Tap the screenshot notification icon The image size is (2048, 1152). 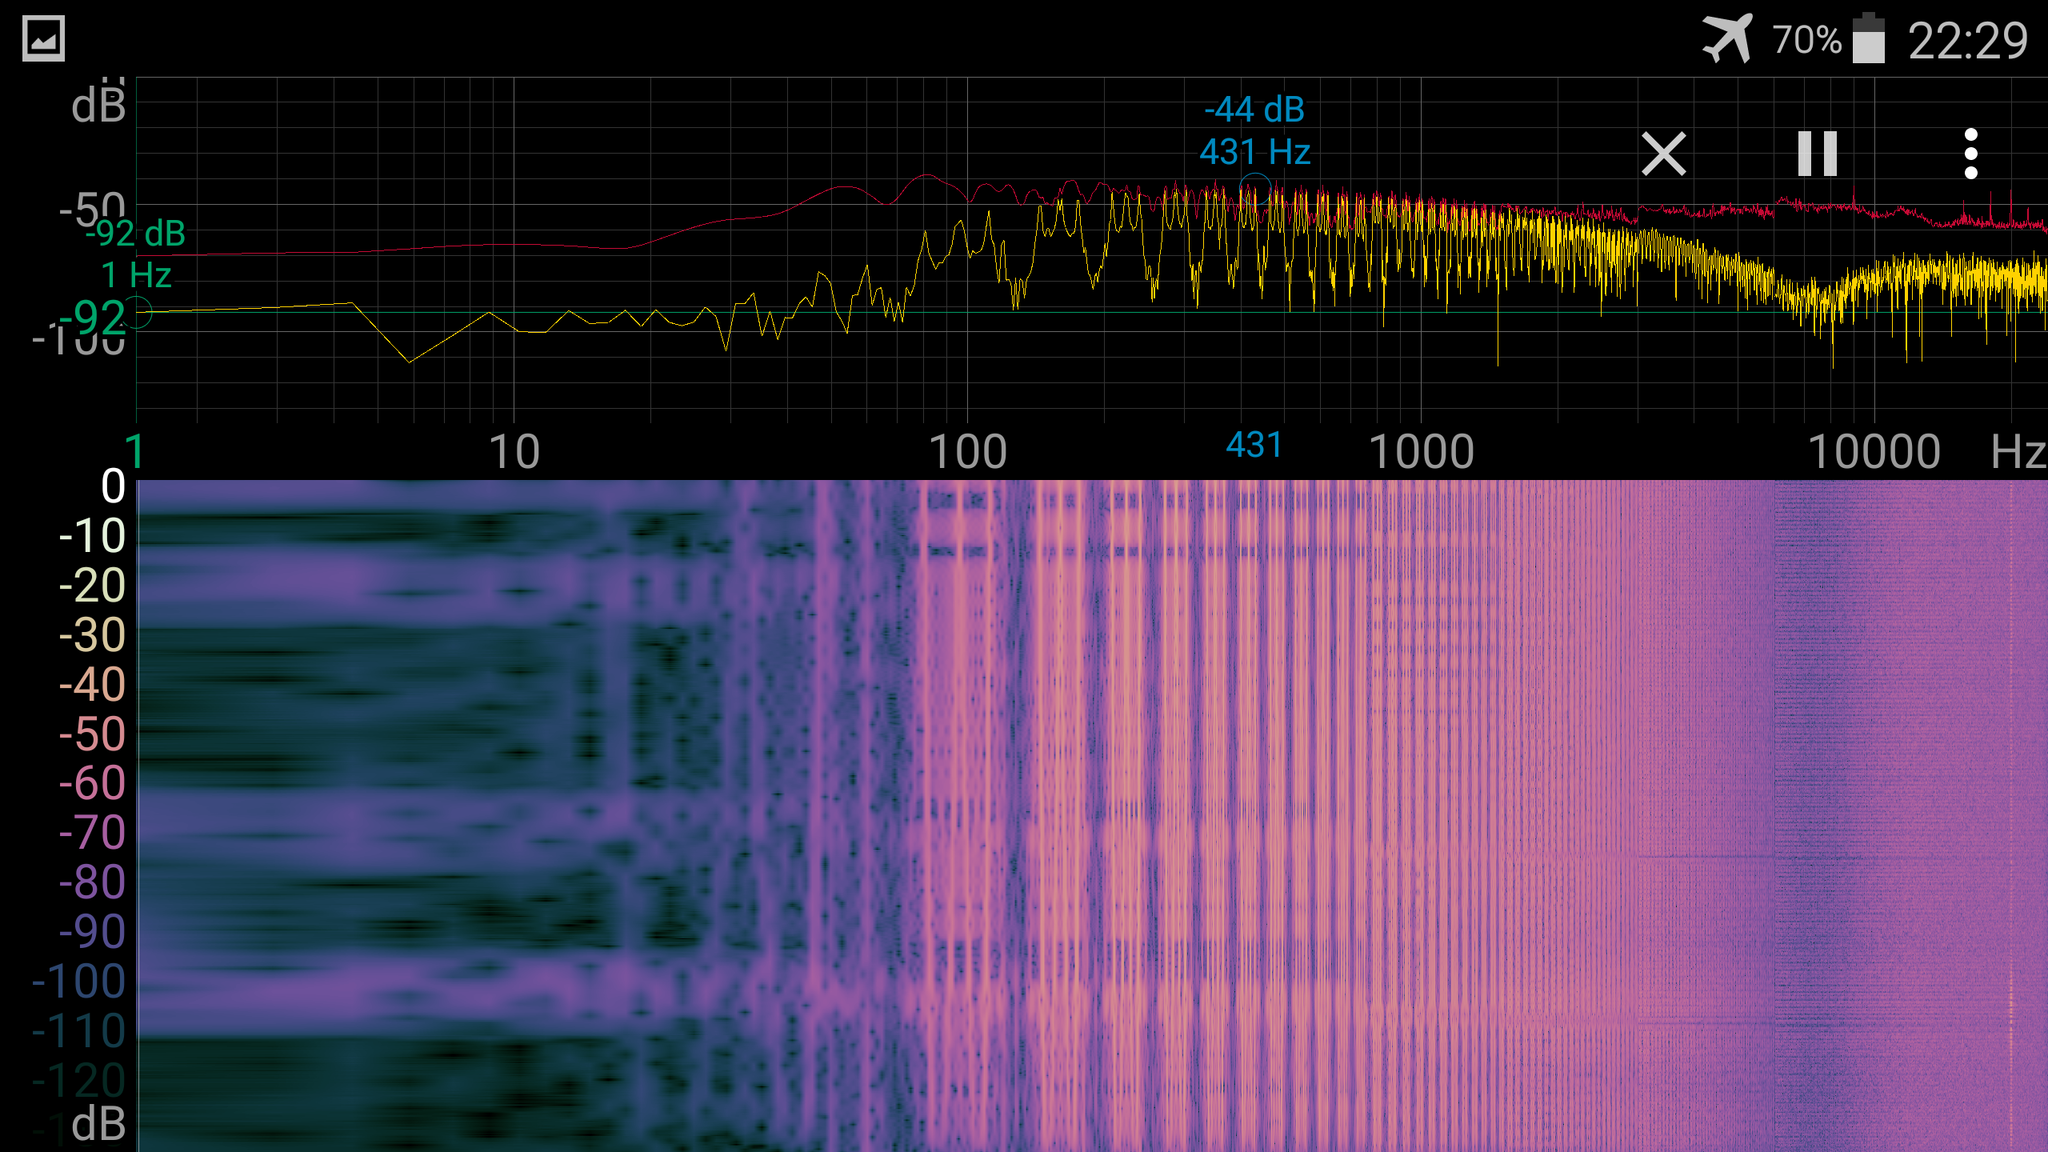[x=43, y=39]
